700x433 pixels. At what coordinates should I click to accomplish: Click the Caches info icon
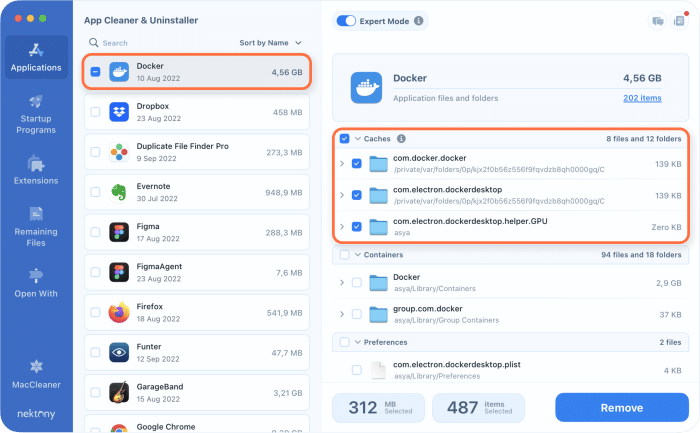pos(401,138)
